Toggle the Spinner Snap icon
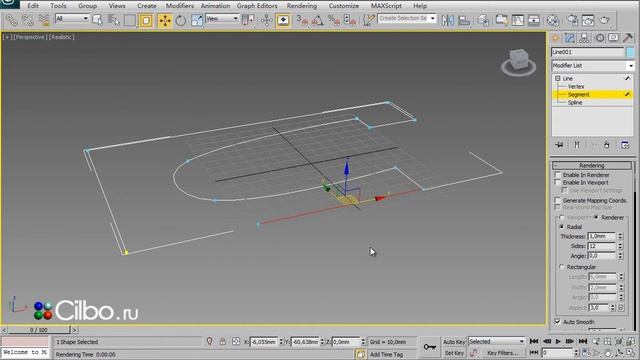This screenshot has width=640, height=360. pos(350,20)
